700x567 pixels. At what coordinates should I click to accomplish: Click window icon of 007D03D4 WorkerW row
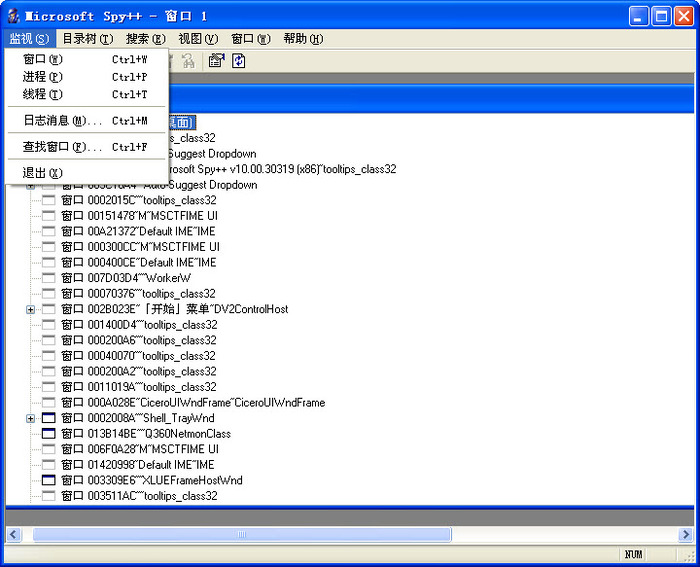[x=49, y=278]
